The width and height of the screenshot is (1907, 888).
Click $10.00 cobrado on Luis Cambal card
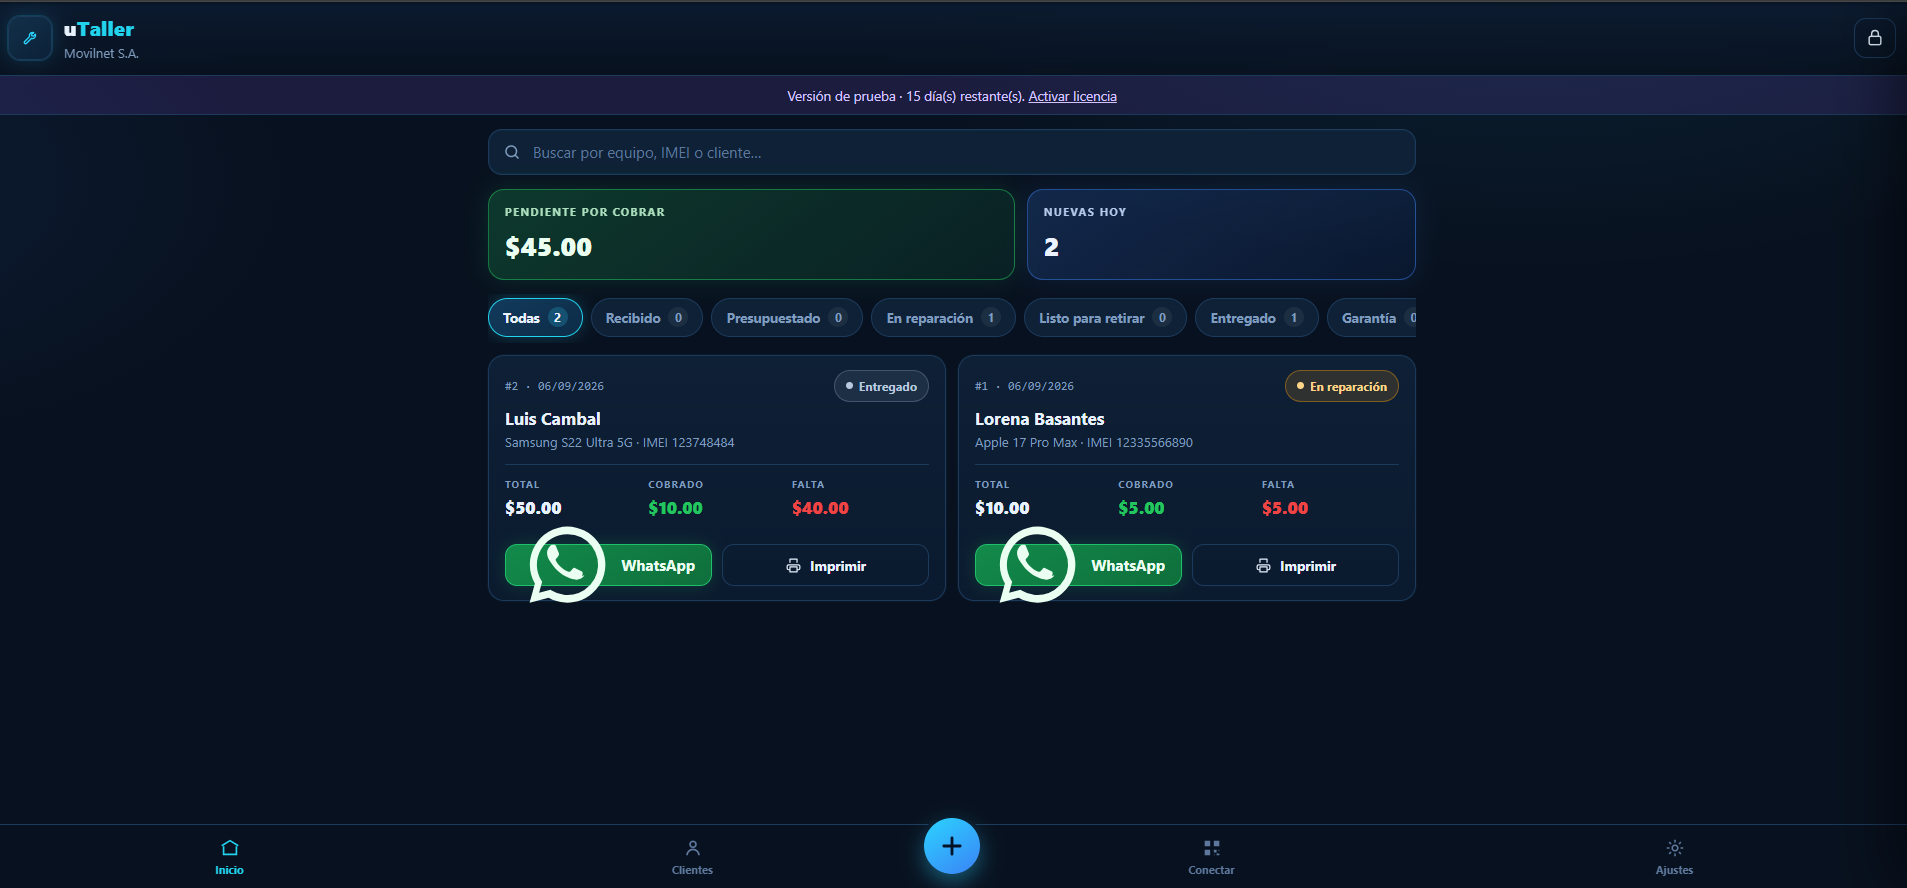pyautogui.click(x=675, y=508)
